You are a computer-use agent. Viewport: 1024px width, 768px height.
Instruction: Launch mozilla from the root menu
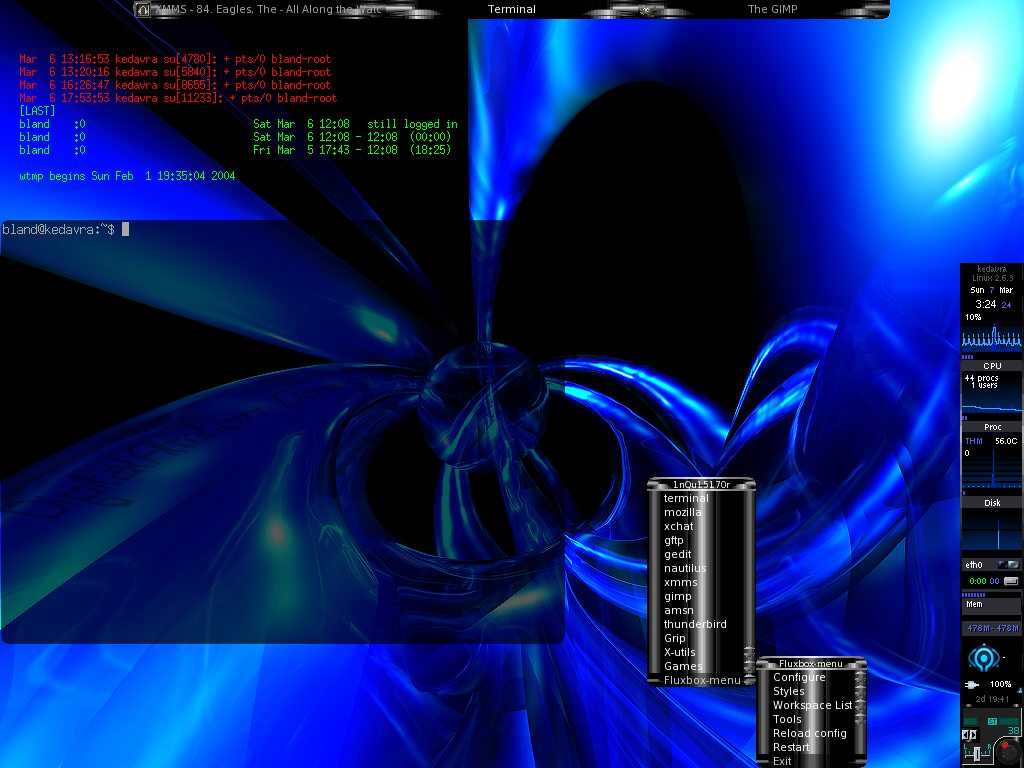[x=683, y=512]
